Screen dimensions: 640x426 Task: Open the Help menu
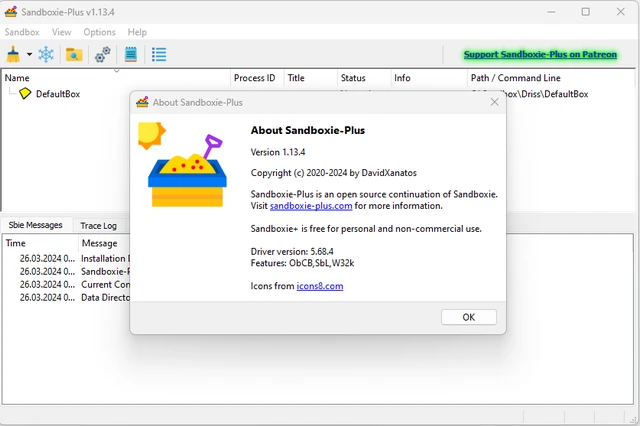click(x=137, y=32)
